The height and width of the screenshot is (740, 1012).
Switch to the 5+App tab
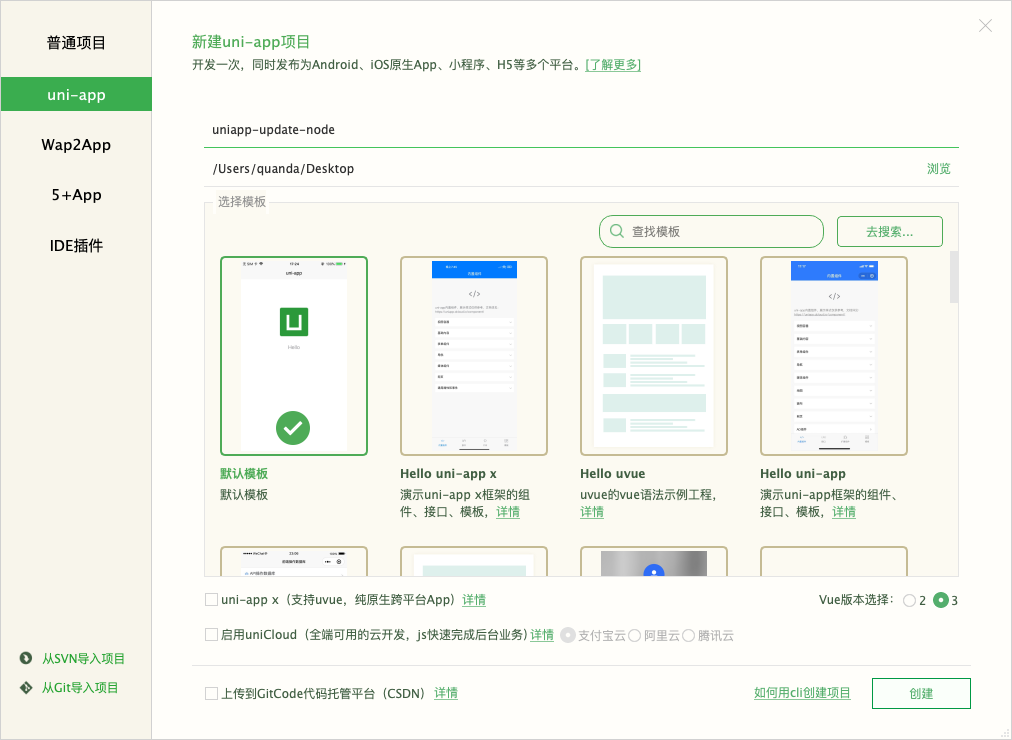(76, 195)
